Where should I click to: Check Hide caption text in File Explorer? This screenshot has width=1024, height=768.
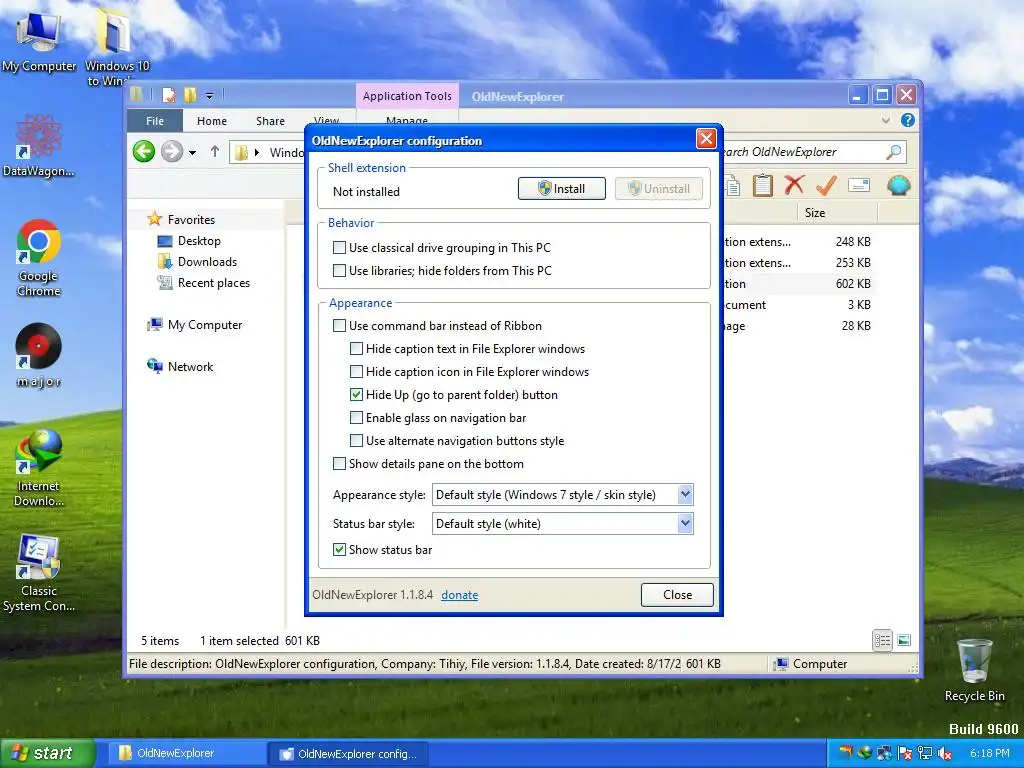coord(356,349)
